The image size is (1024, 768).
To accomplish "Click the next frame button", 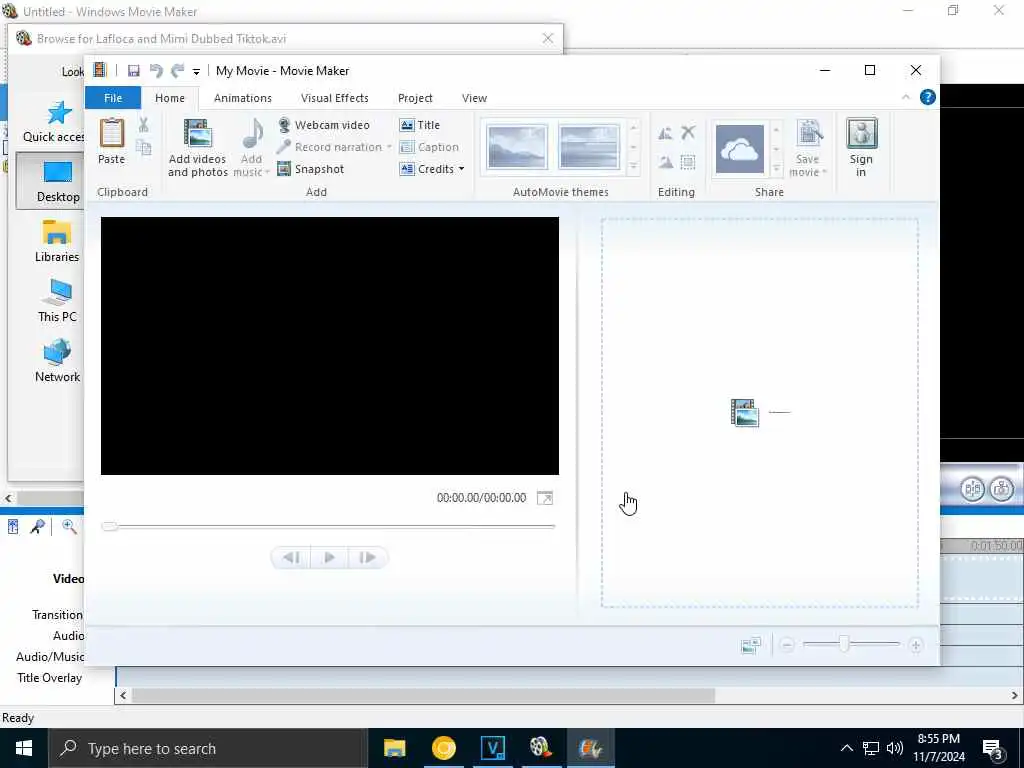I will pyautogui.click(x=368, y=558).
